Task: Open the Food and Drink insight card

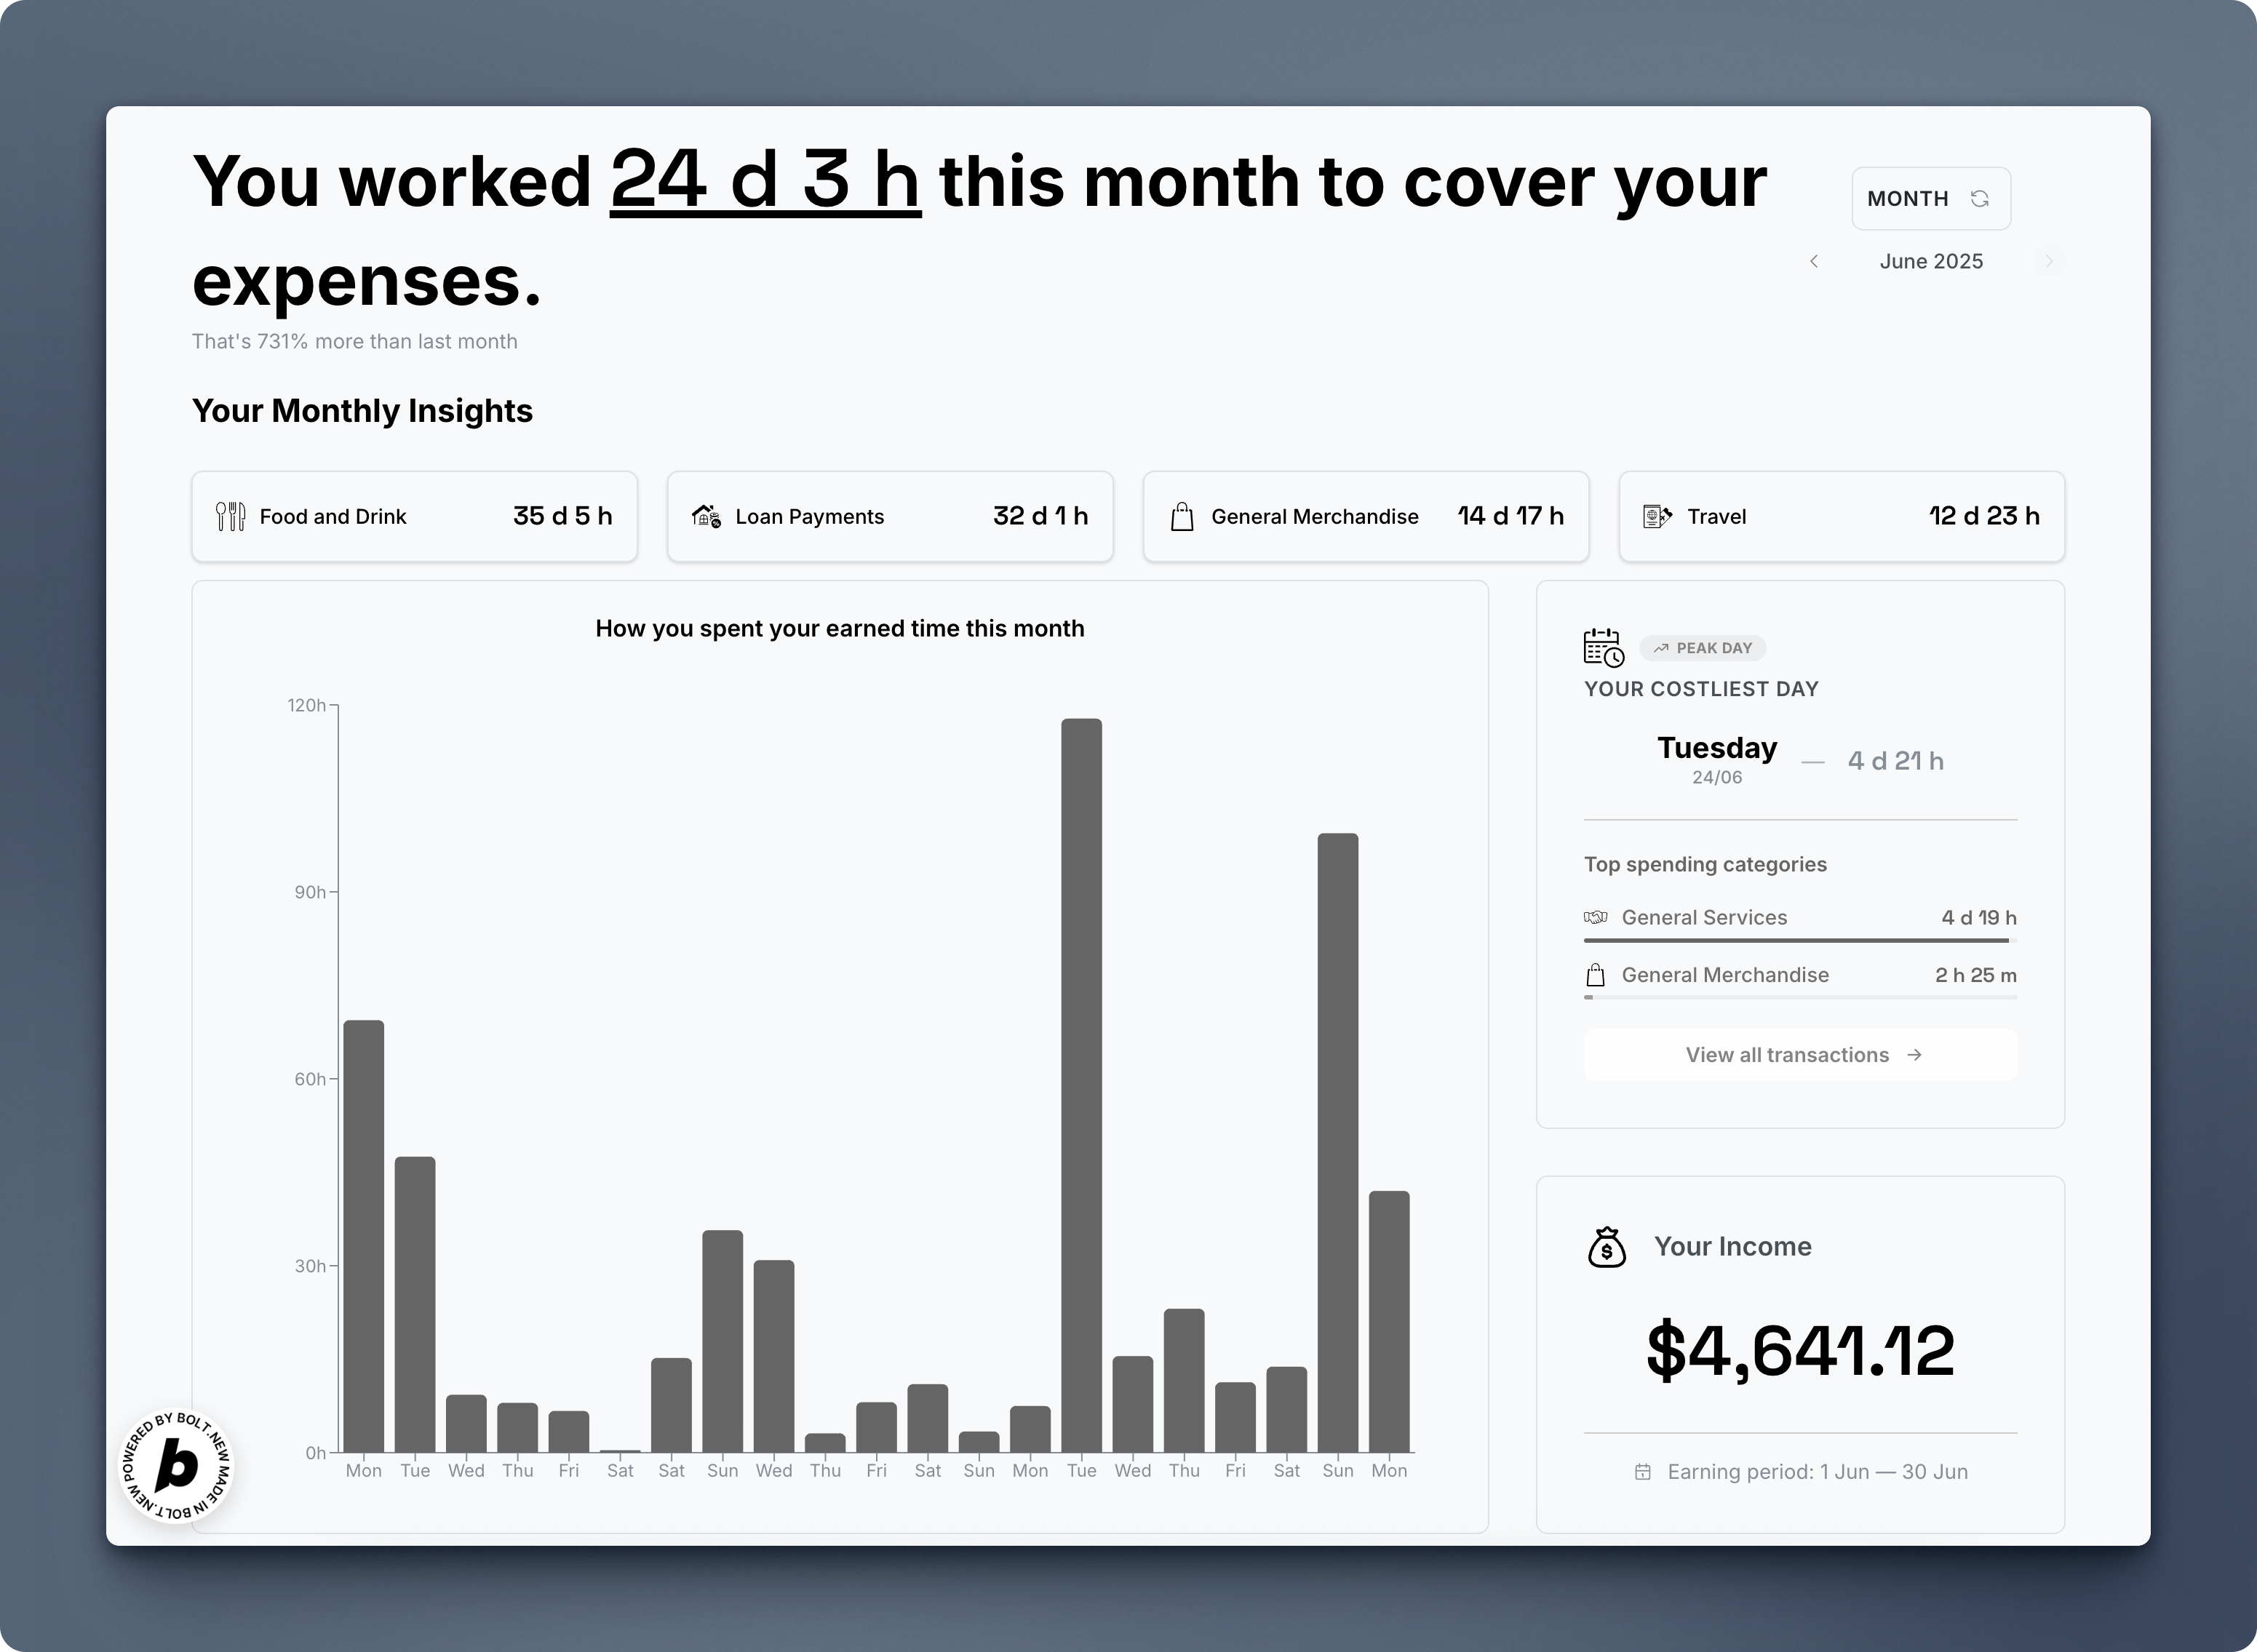Action: 414,516
